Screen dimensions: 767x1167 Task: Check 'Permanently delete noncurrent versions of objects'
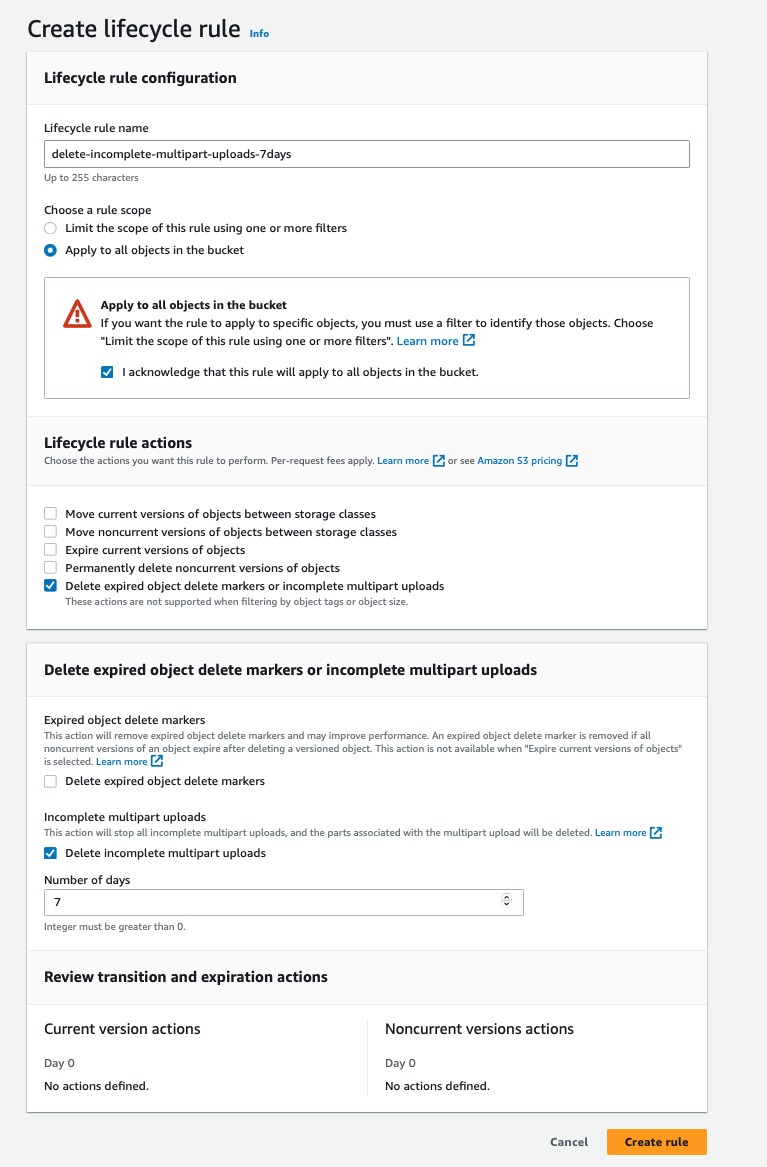coord(50,567)
